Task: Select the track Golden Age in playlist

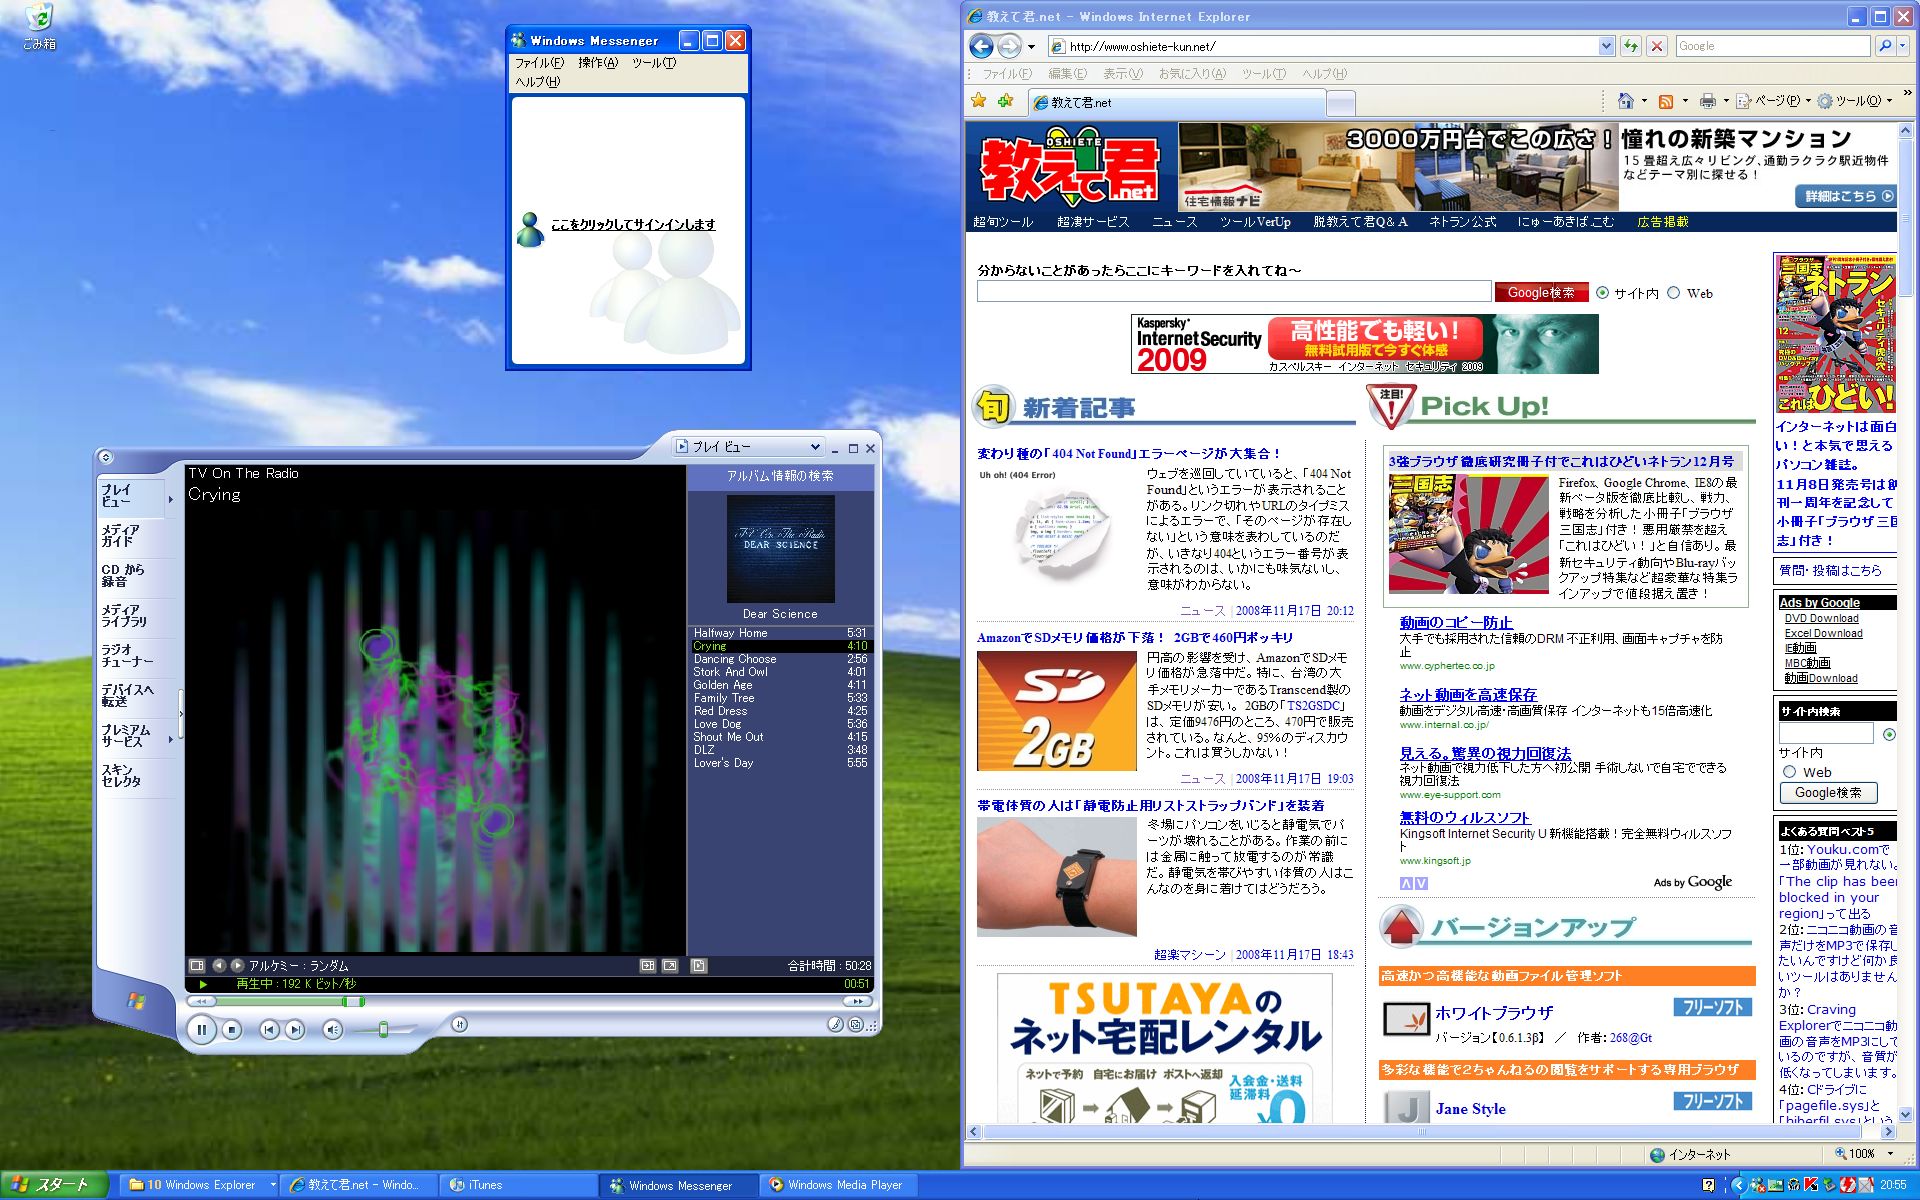Action: (780, 685)
